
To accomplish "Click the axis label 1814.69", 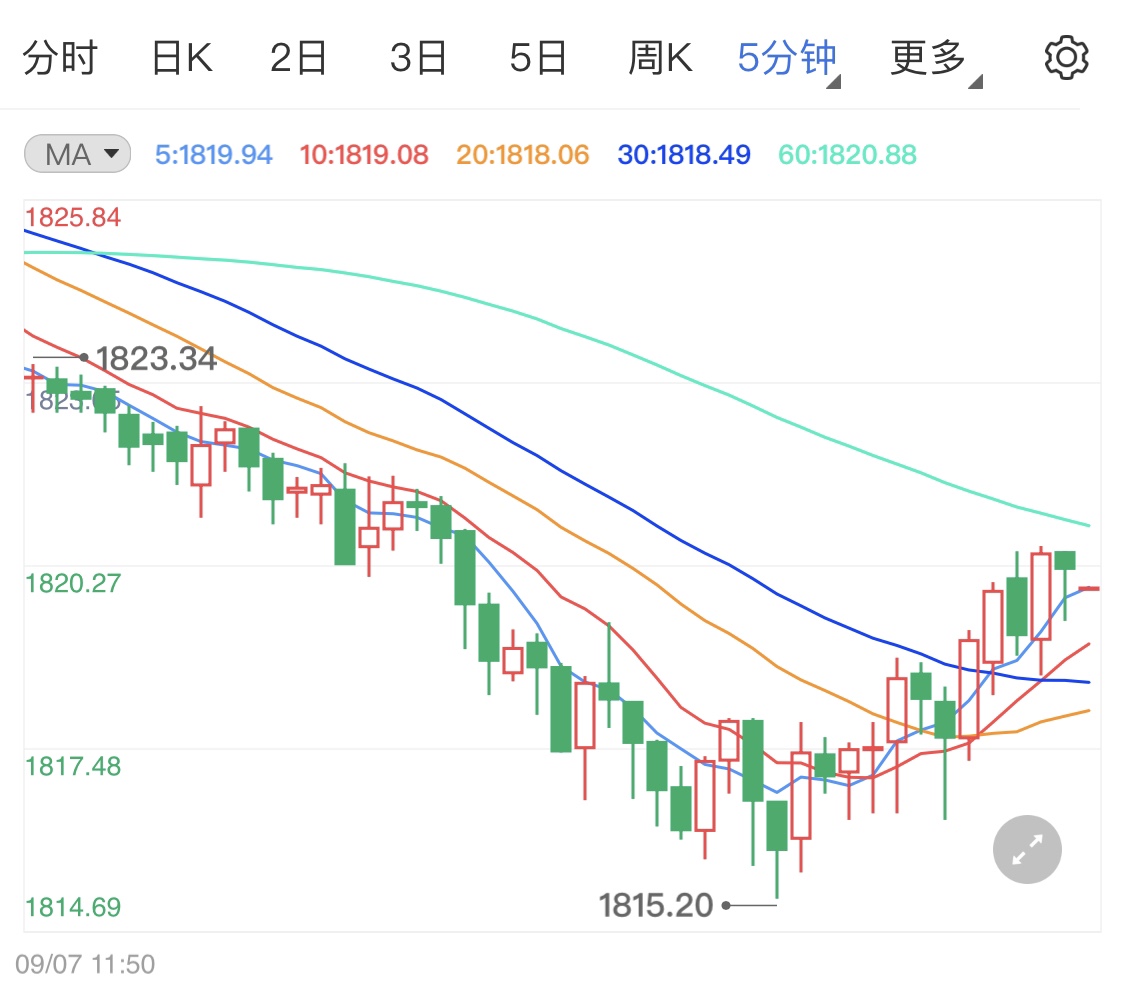I will click(x=72, y=907).
